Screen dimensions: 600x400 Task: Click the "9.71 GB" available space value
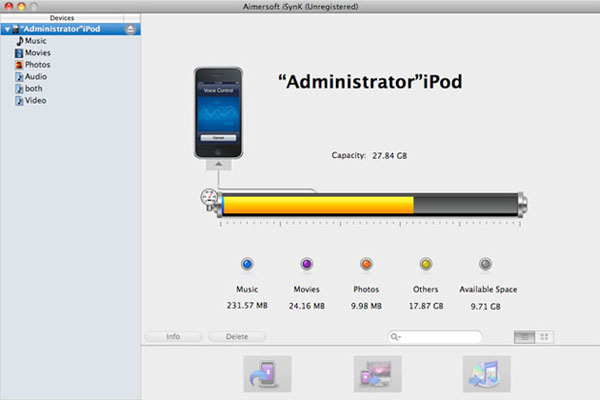(486, 306)
